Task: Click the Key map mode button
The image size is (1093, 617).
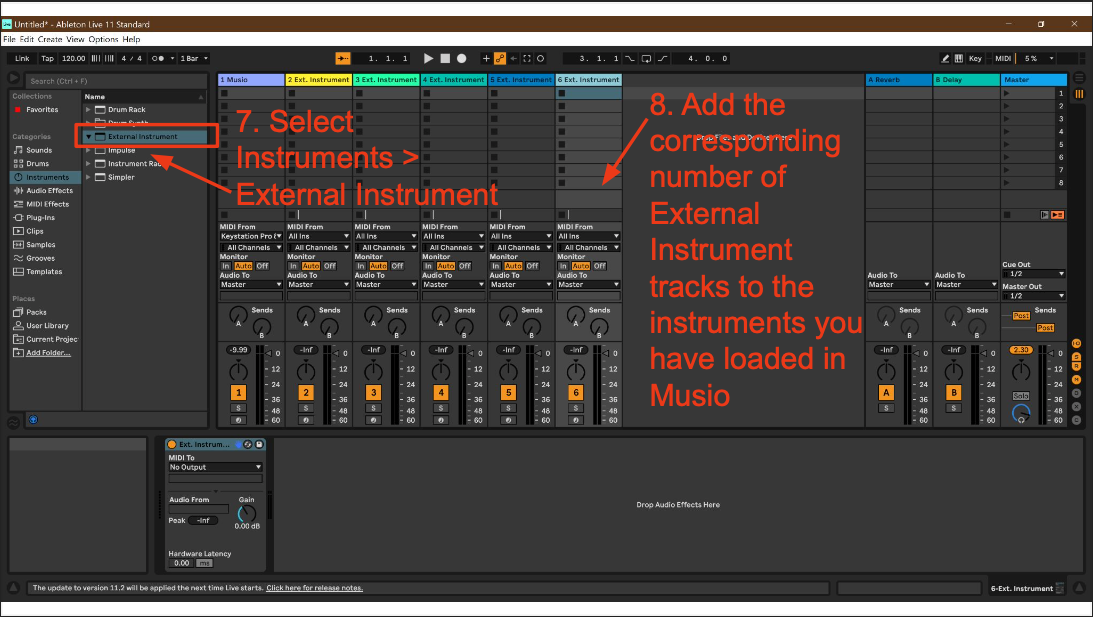Action: 975,59
